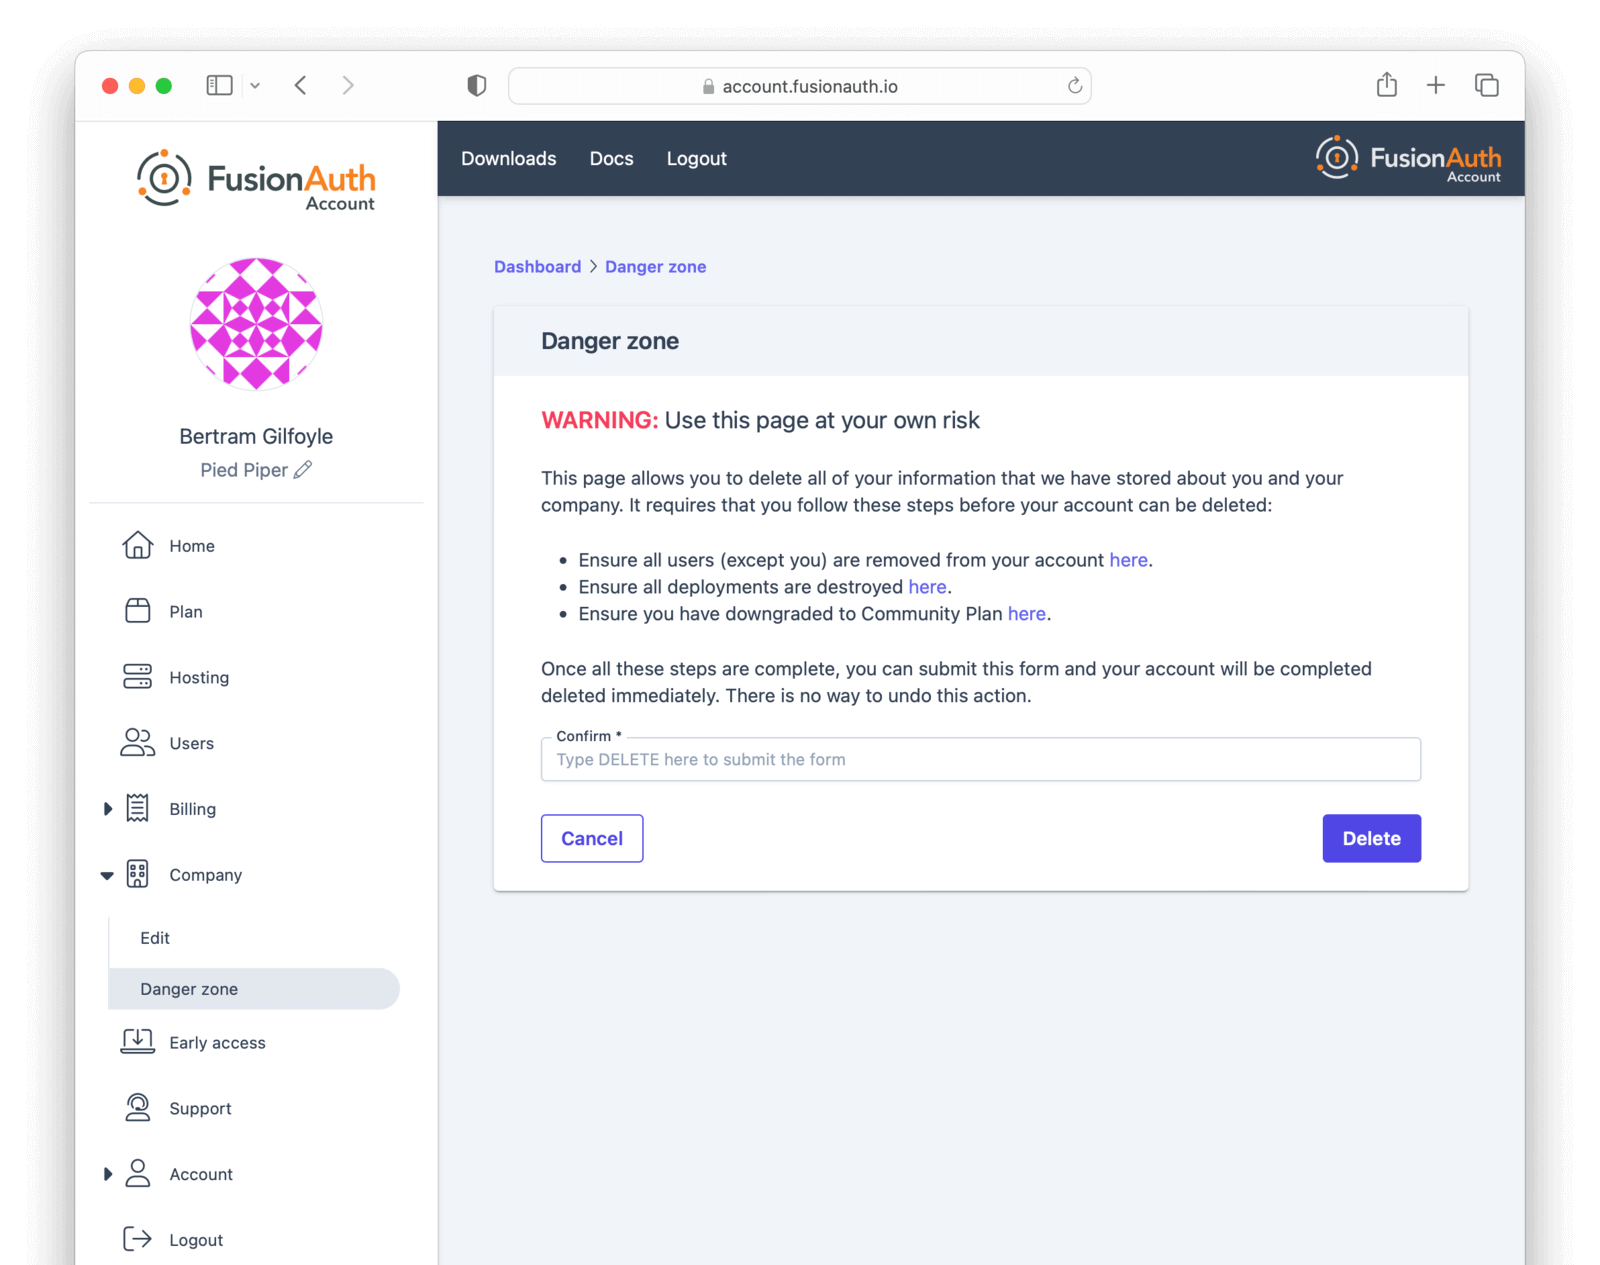Reload the page with the refresh icon
1600x1265 pixels.
[1074, 86]
